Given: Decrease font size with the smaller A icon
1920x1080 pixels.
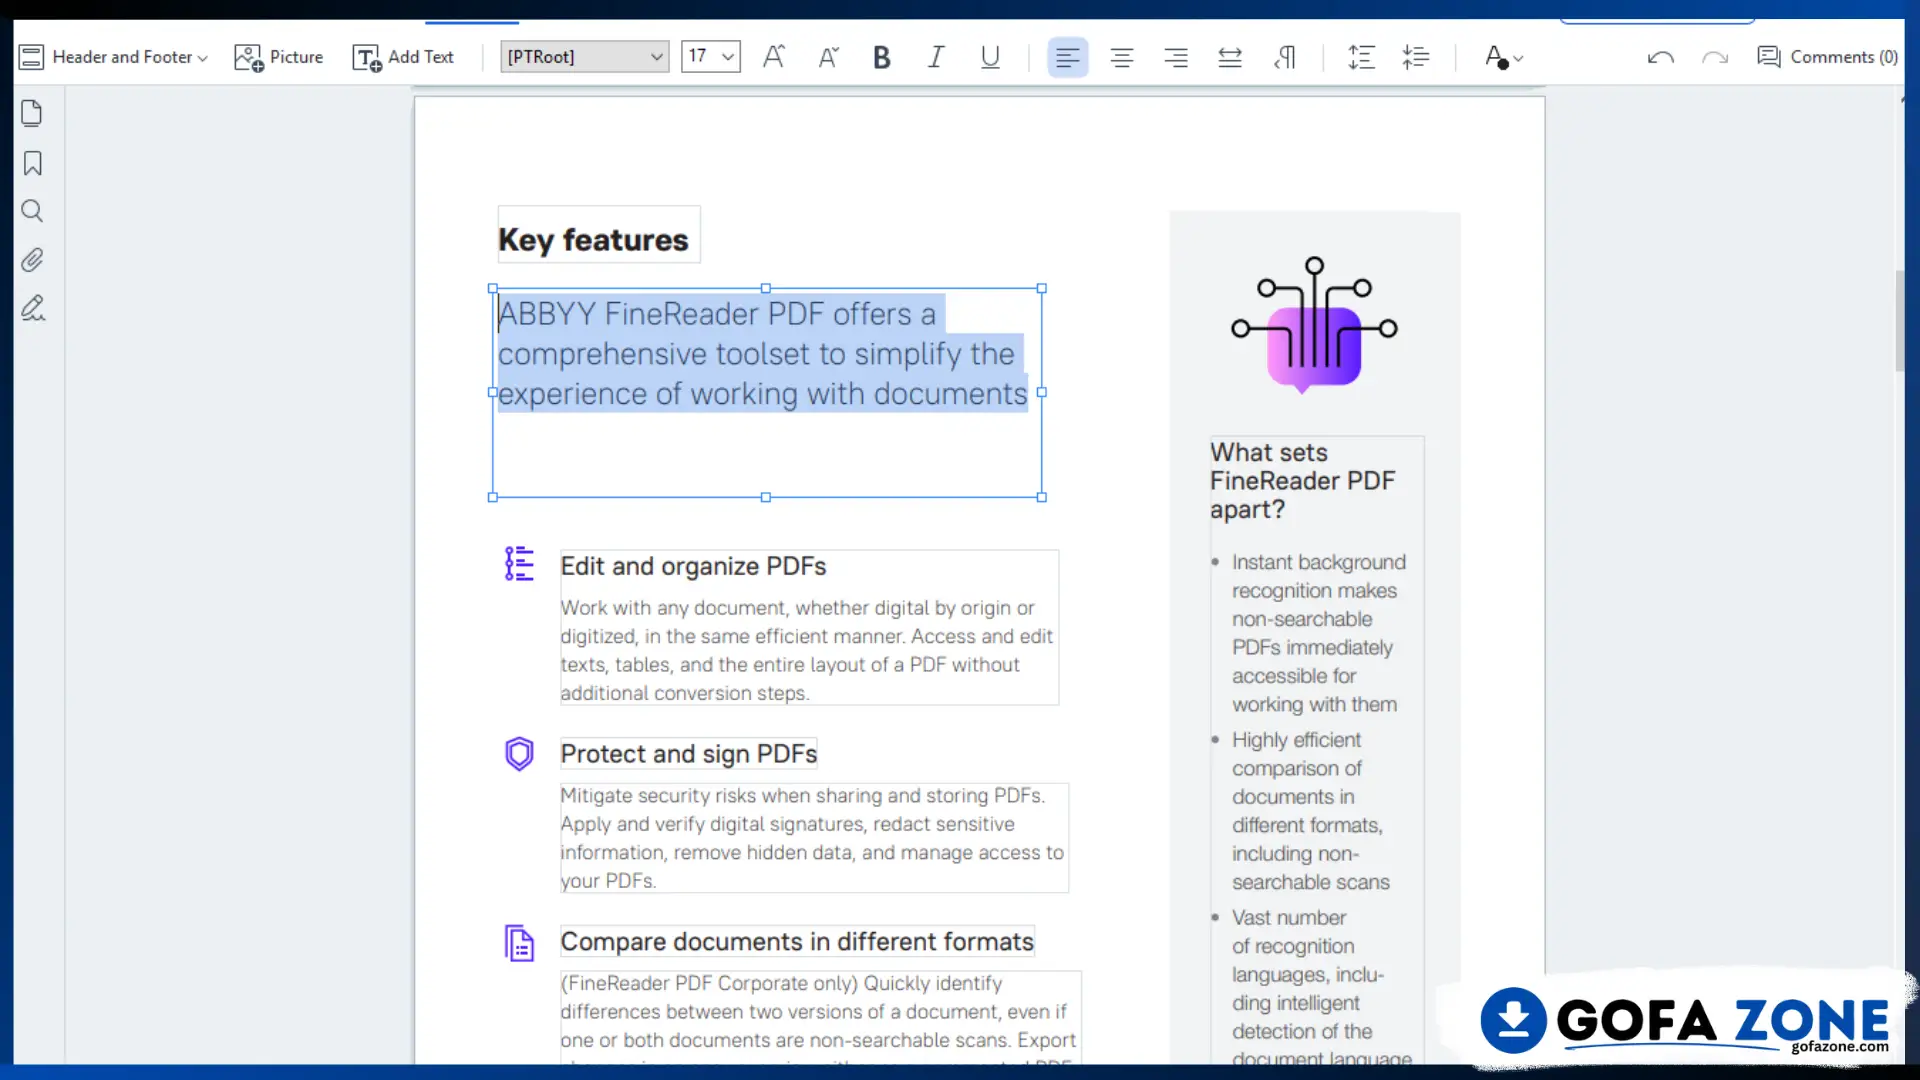Looking at the screenshot, I should [828, 57].
